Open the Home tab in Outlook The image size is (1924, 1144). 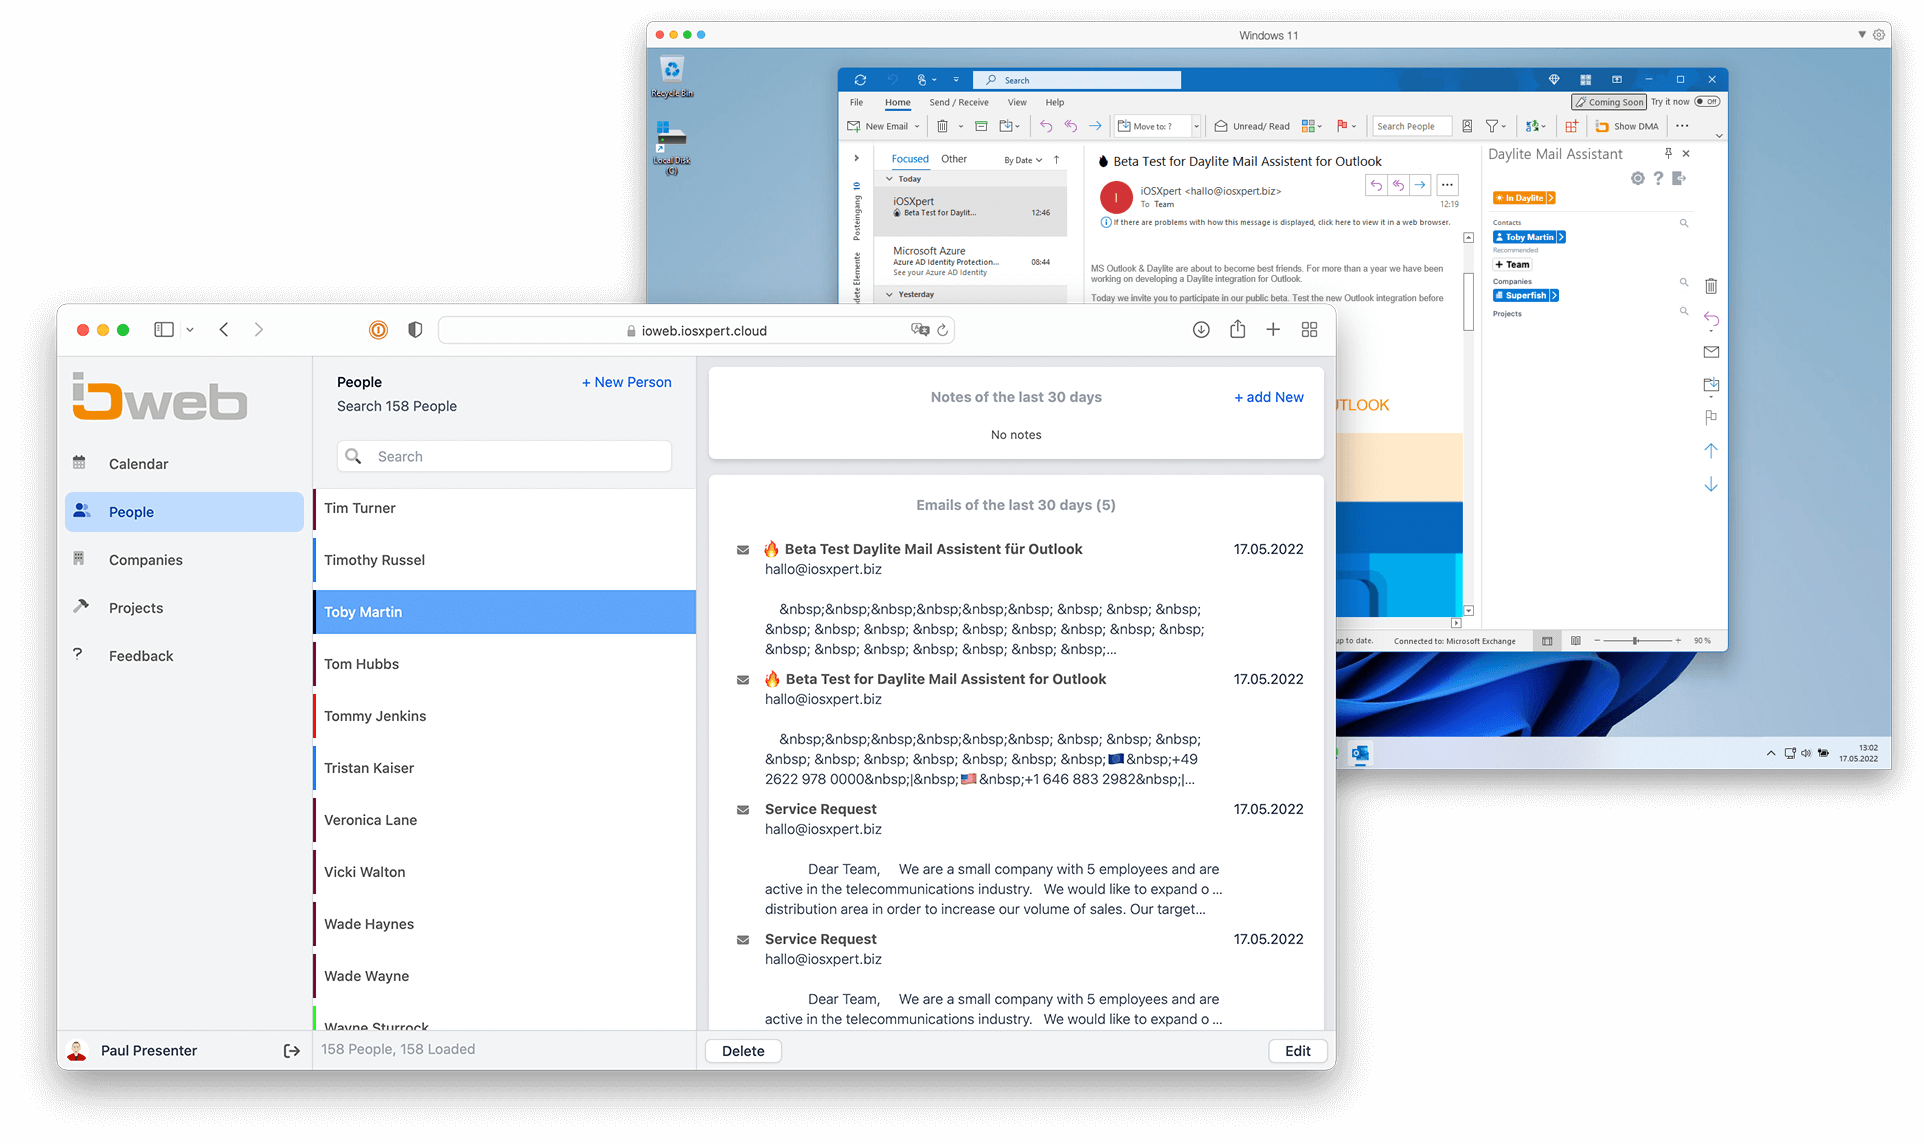point(897,102)
